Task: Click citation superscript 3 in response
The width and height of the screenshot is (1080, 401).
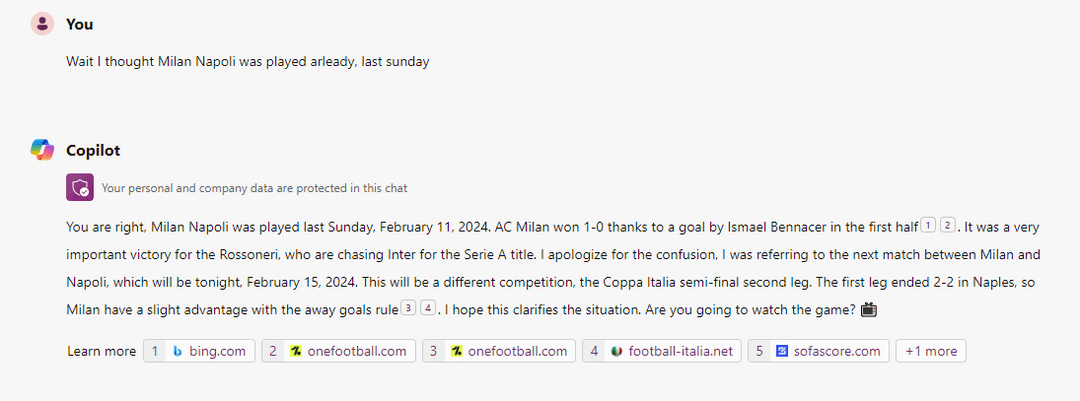Action: 408,309
